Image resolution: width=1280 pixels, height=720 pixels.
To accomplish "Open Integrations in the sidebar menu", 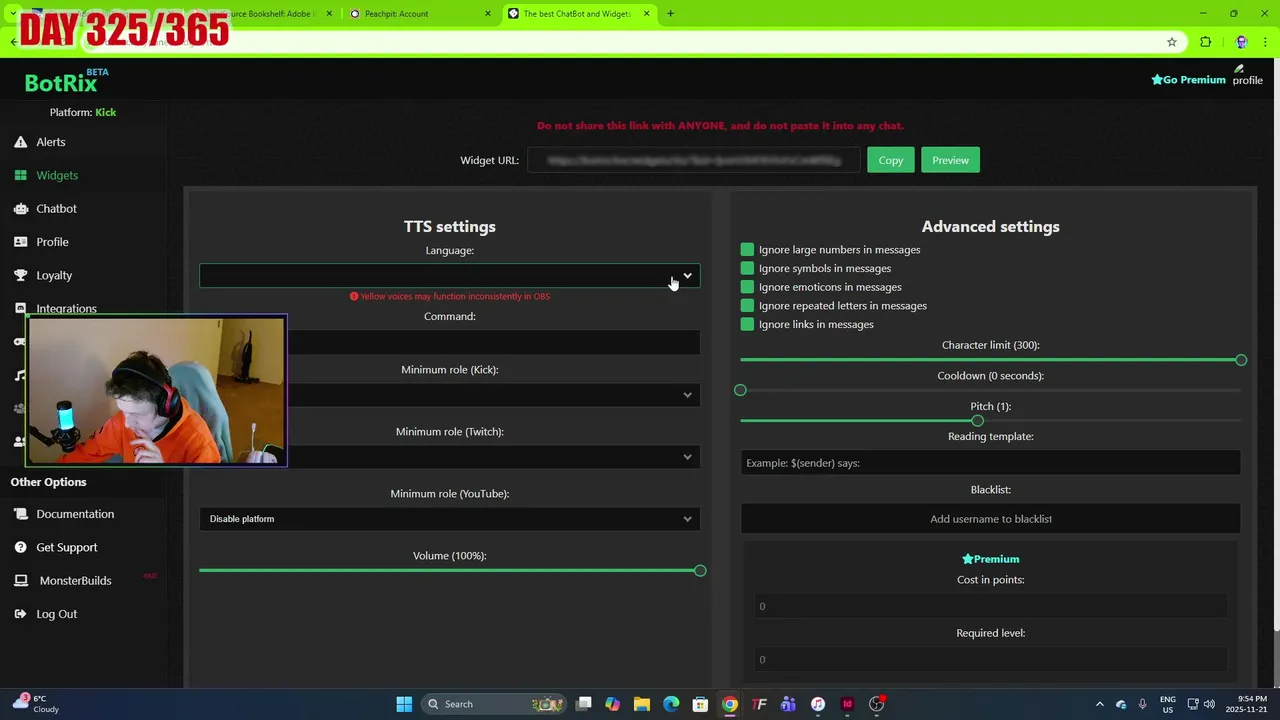I will pyautogui.click(x=66, y=309).
